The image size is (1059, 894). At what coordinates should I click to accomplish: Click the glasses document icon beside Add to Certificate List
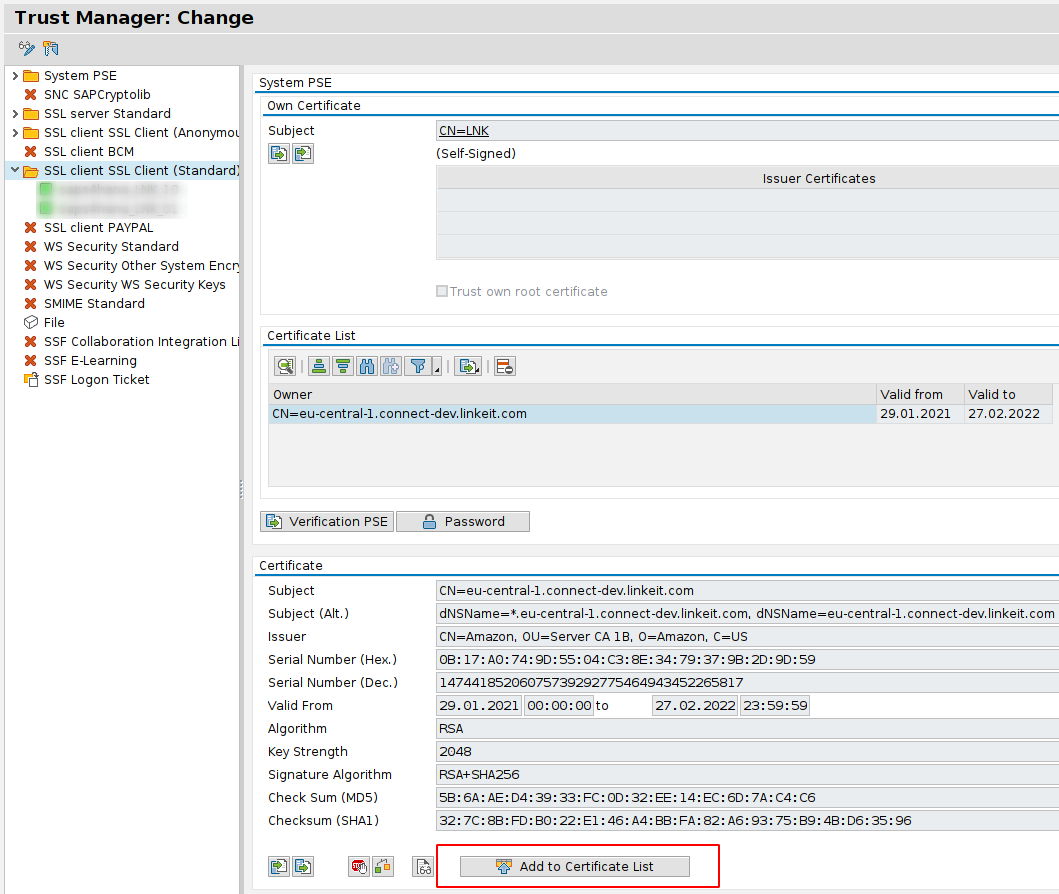click(x=424, y=867)
